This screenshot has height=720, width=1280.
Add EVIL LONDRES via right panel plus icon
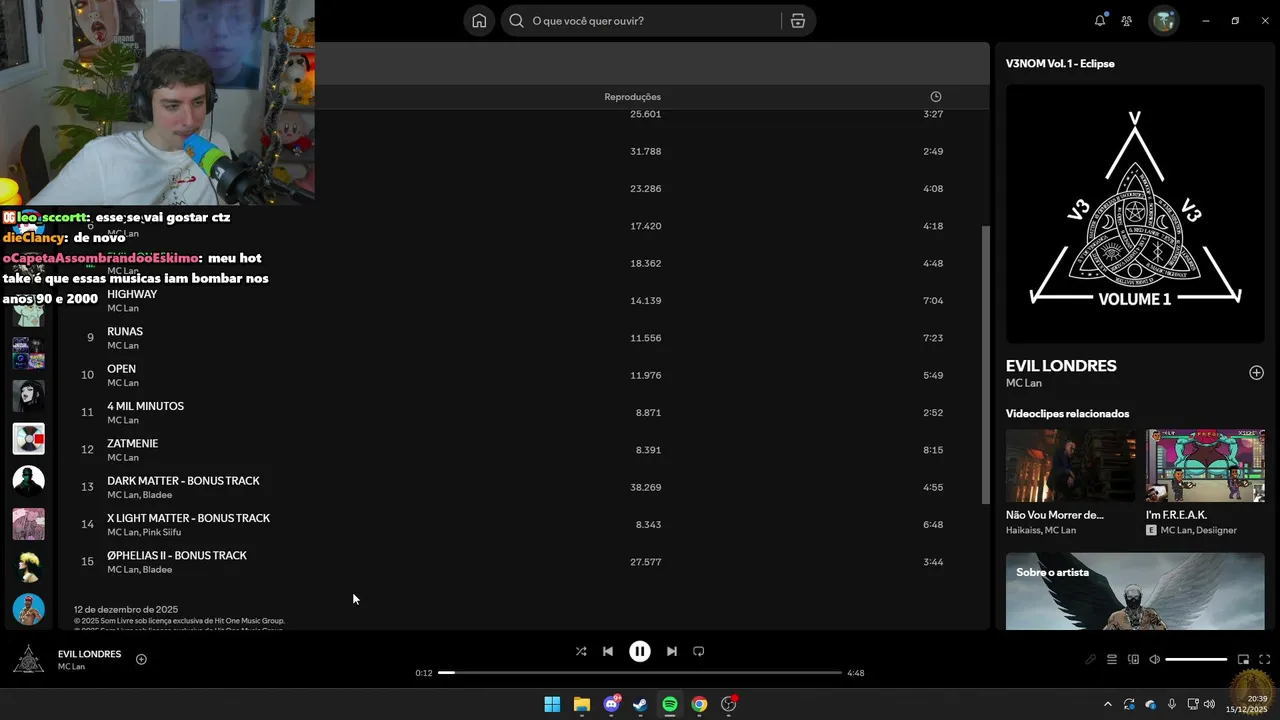point(1256,373)
